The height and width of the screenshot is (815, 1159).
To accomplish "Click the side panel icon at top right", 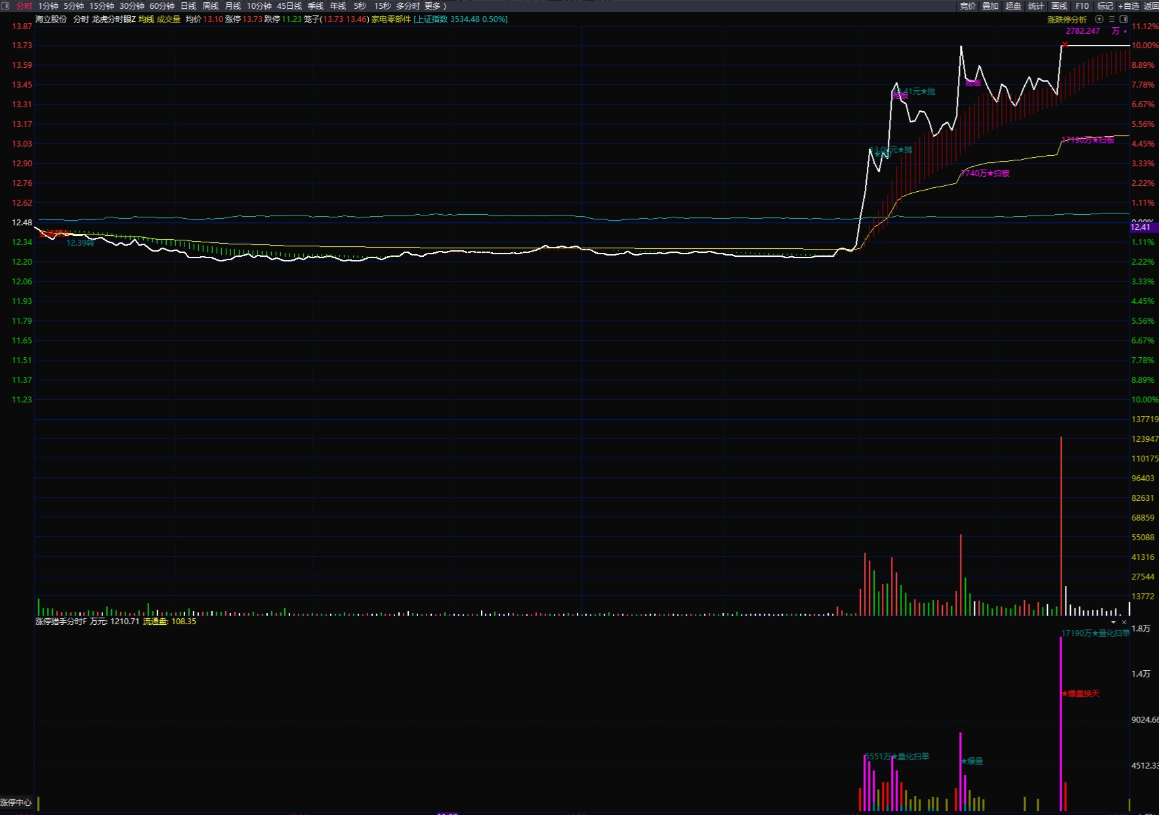I will point(1122,18).
